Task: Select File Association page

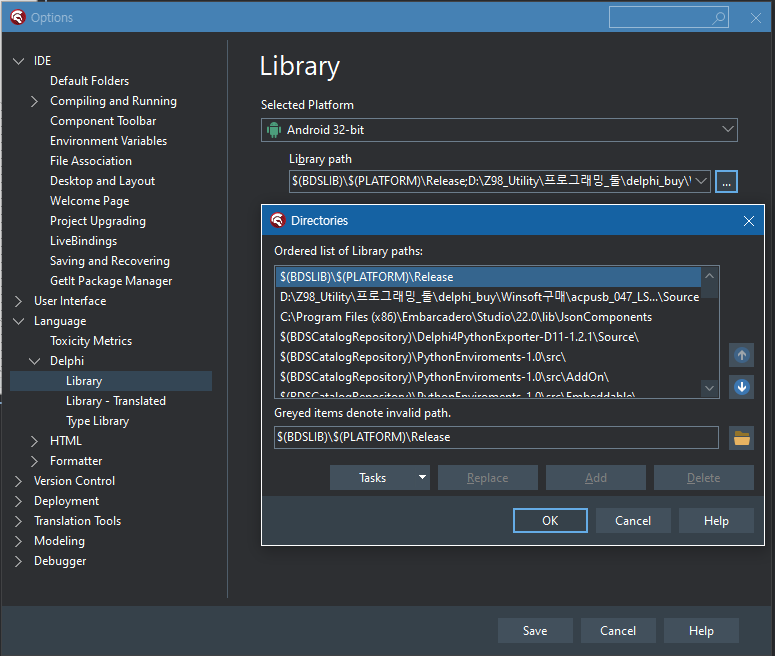Action: click(x=91, y=161)
